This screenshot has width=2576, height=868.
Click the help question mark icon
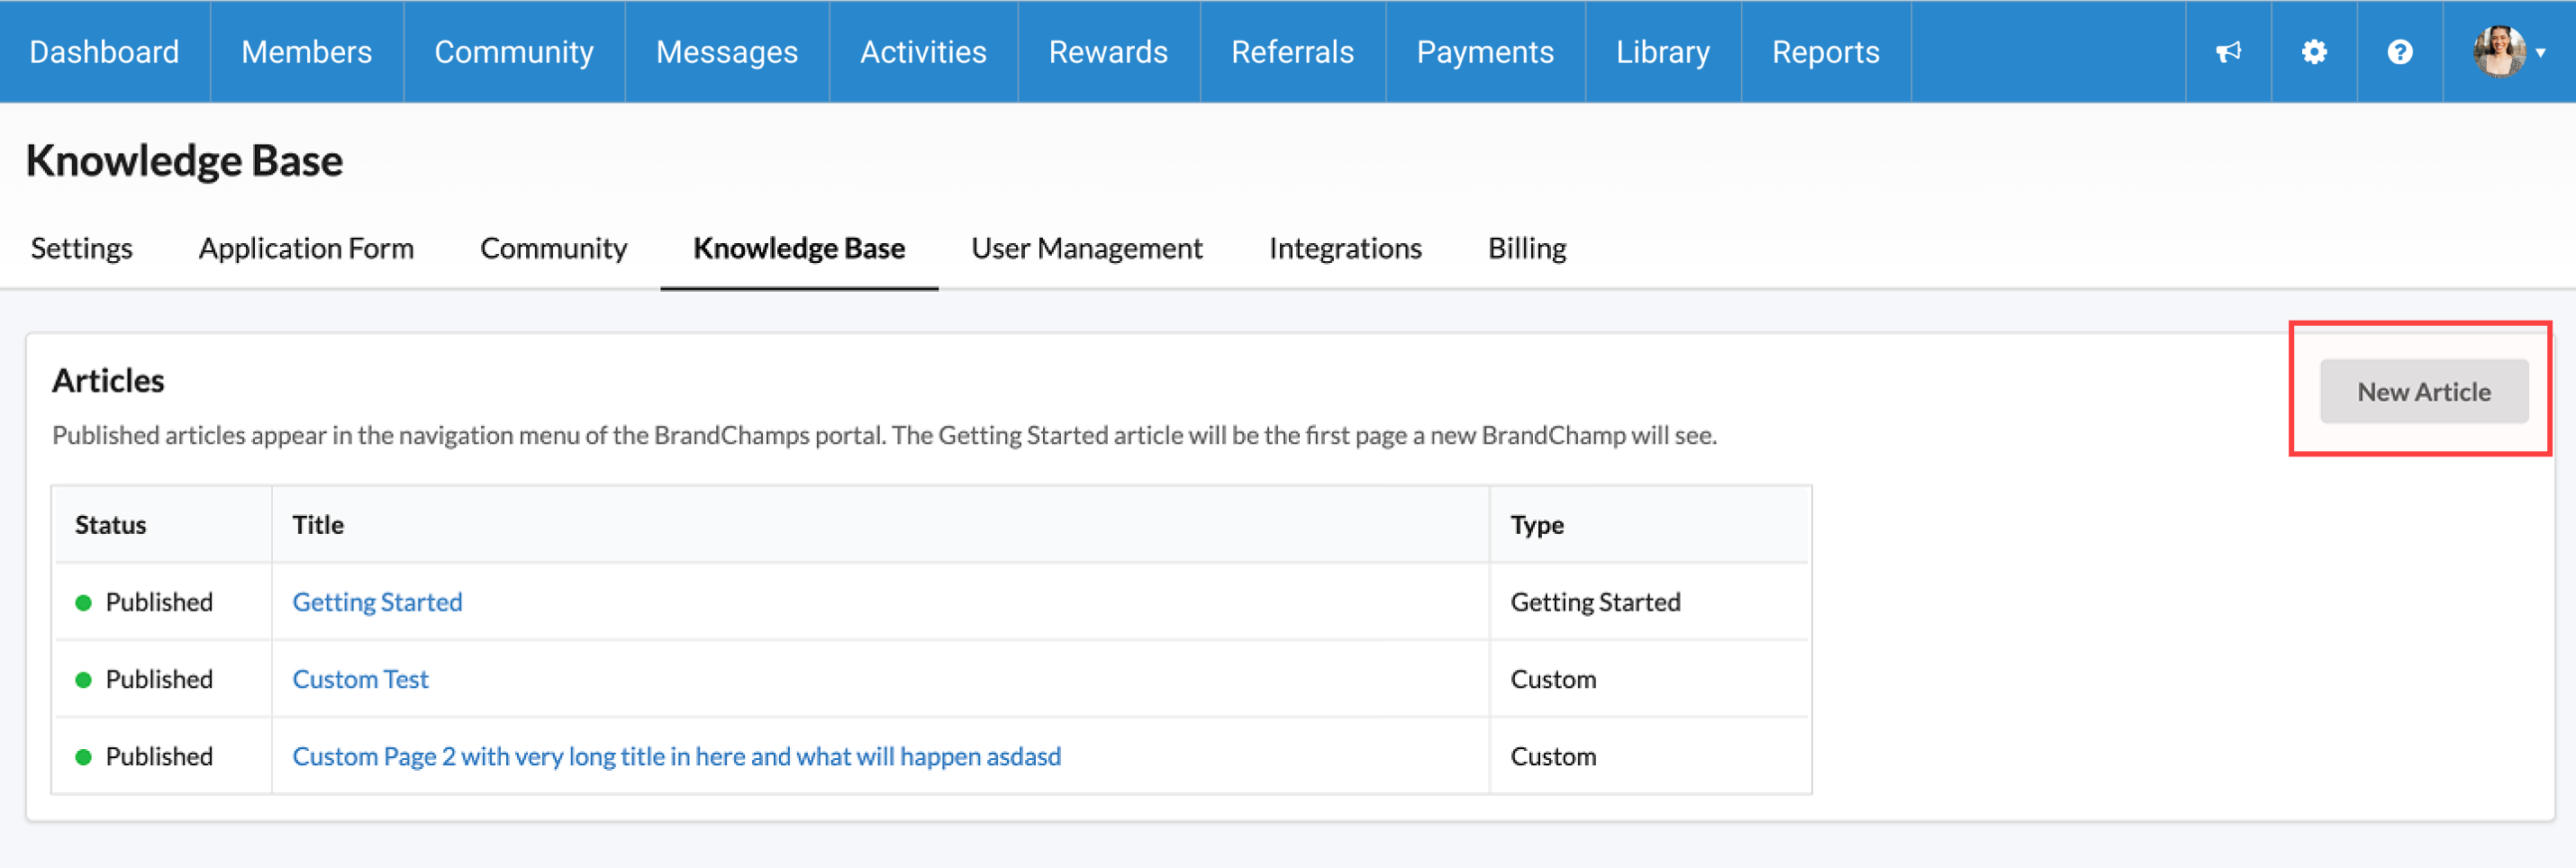click(x=2400, y=52)
